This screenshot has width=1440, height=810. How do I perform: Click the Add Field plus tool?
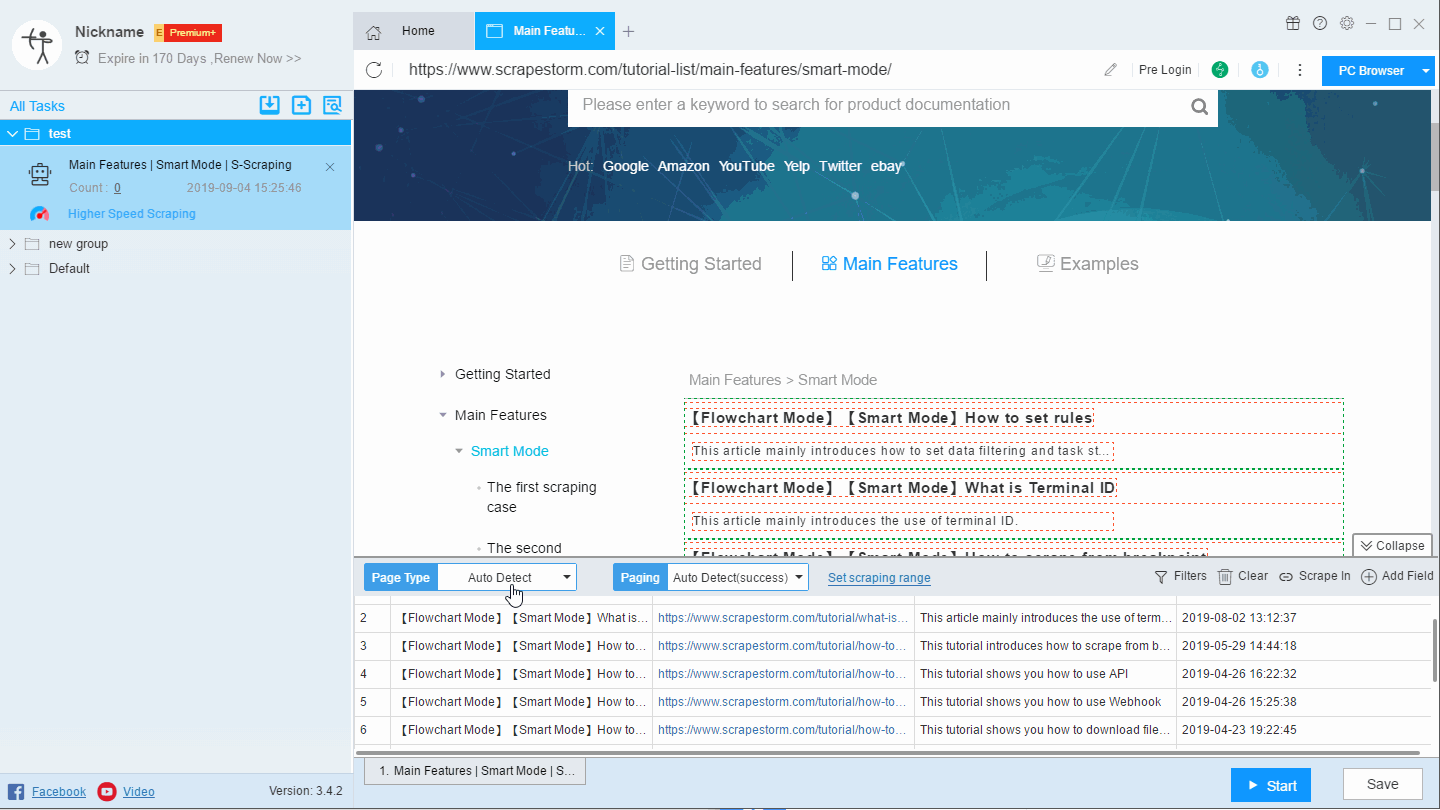1397,576
